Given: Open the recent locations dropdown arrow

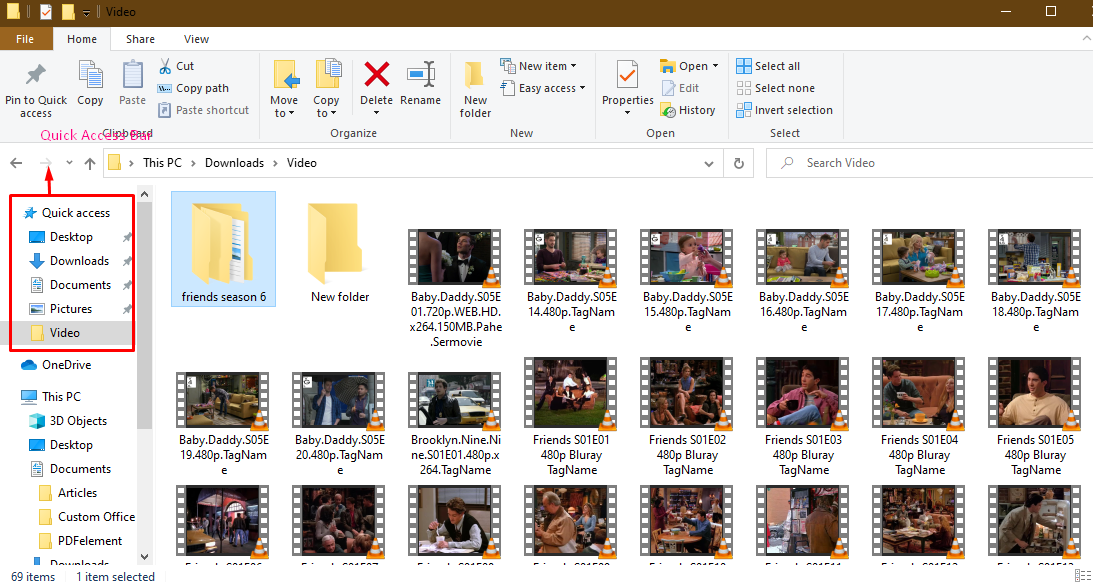Looking at the screenshot, I should pyautogui.click(x=69, y=163).
